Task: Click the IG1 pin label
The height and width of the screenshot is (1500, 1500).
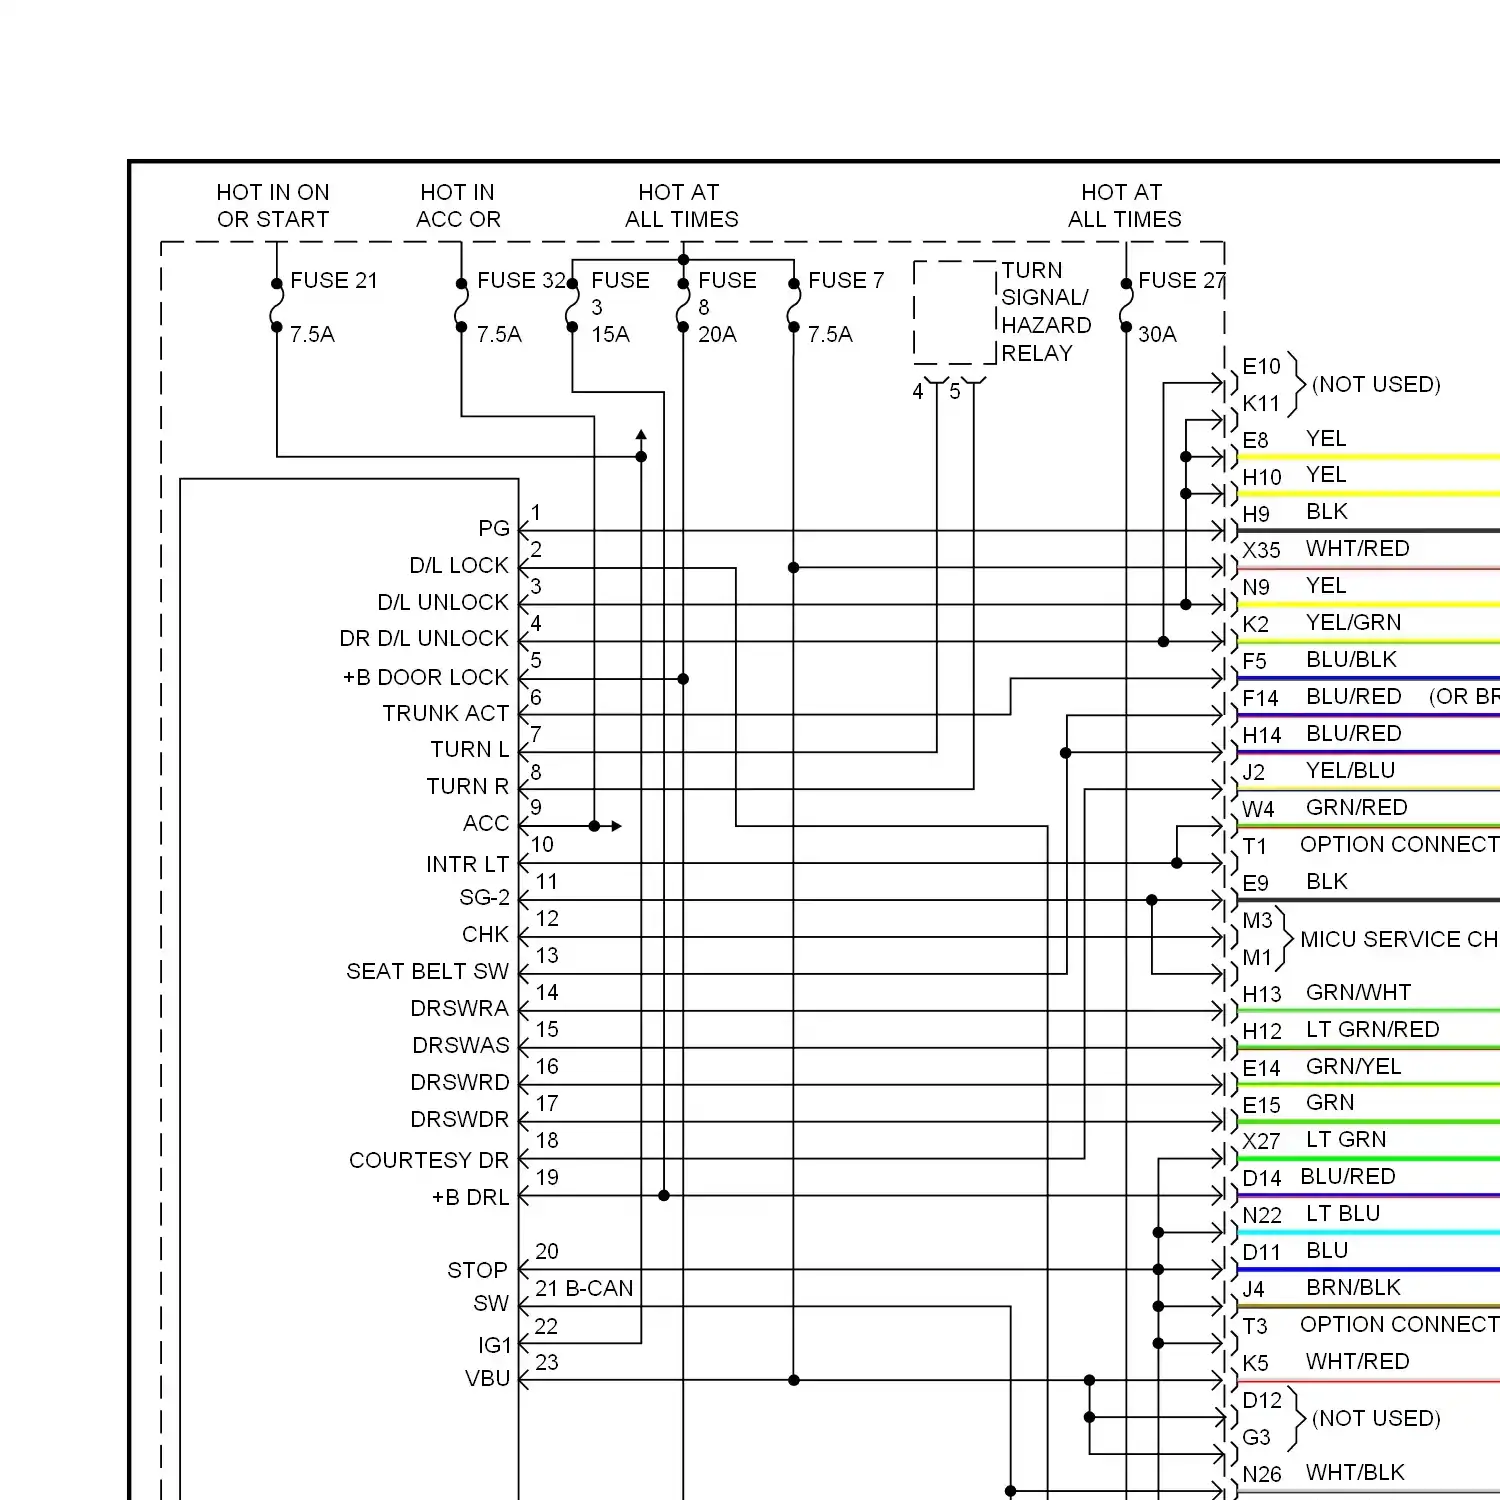Action: [x=495, y=1346]
